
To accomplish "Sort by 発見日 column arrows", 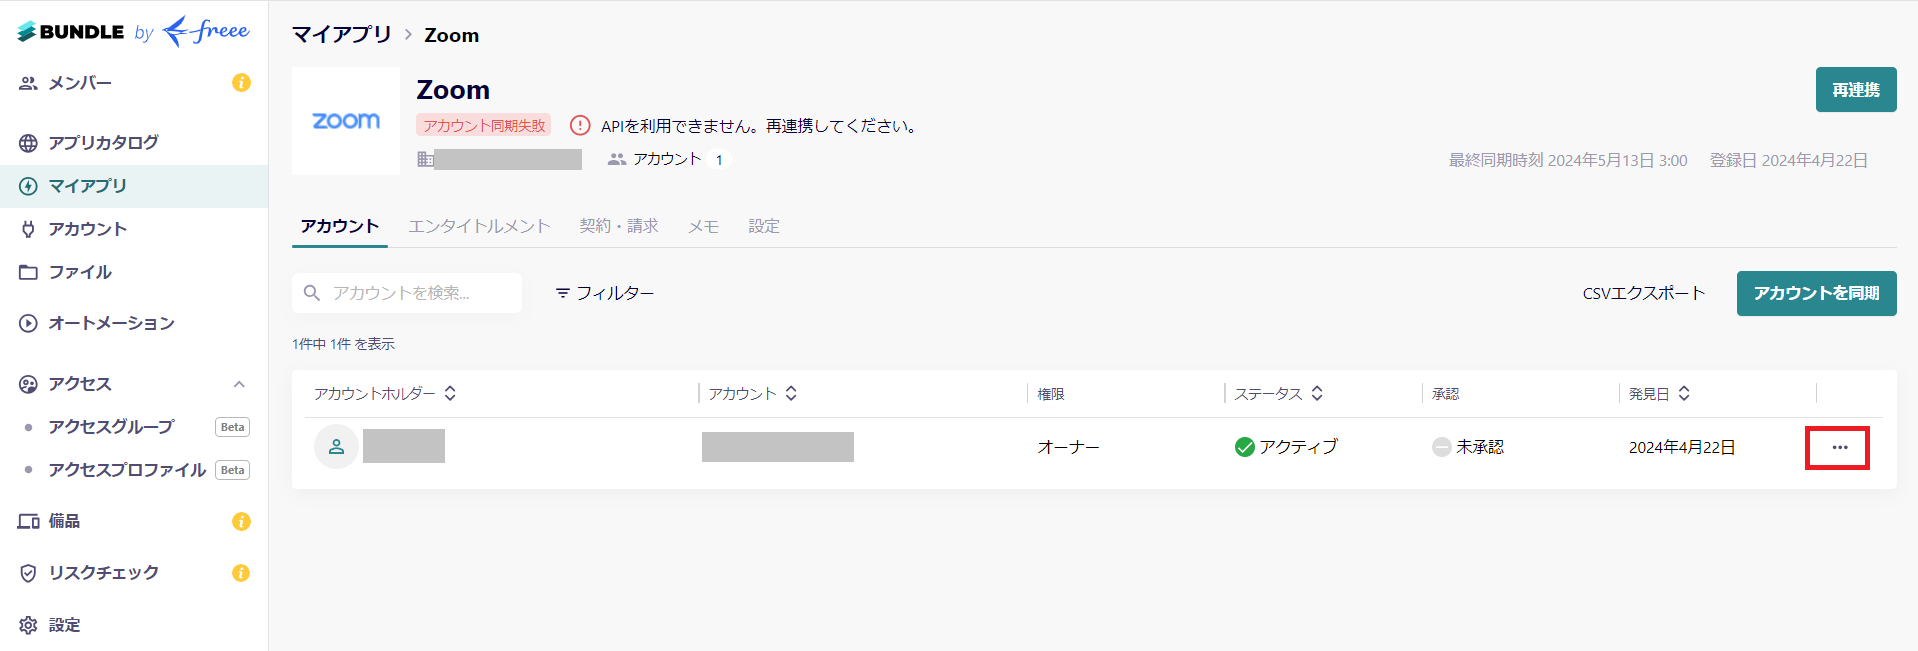I will (x=1684, y=393).
